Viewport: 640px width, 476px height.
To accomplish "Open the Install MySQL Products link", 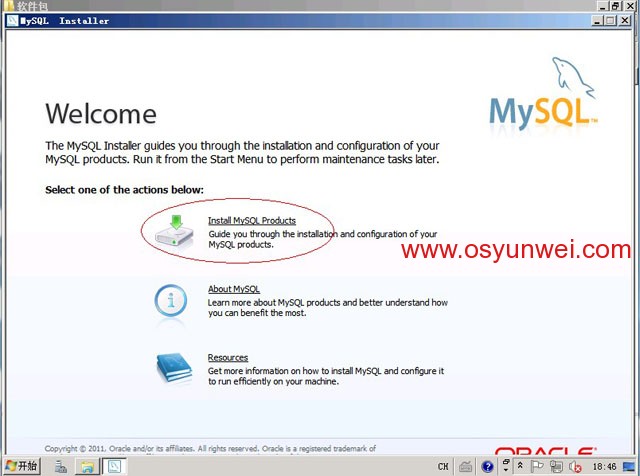I will (252, 220).
